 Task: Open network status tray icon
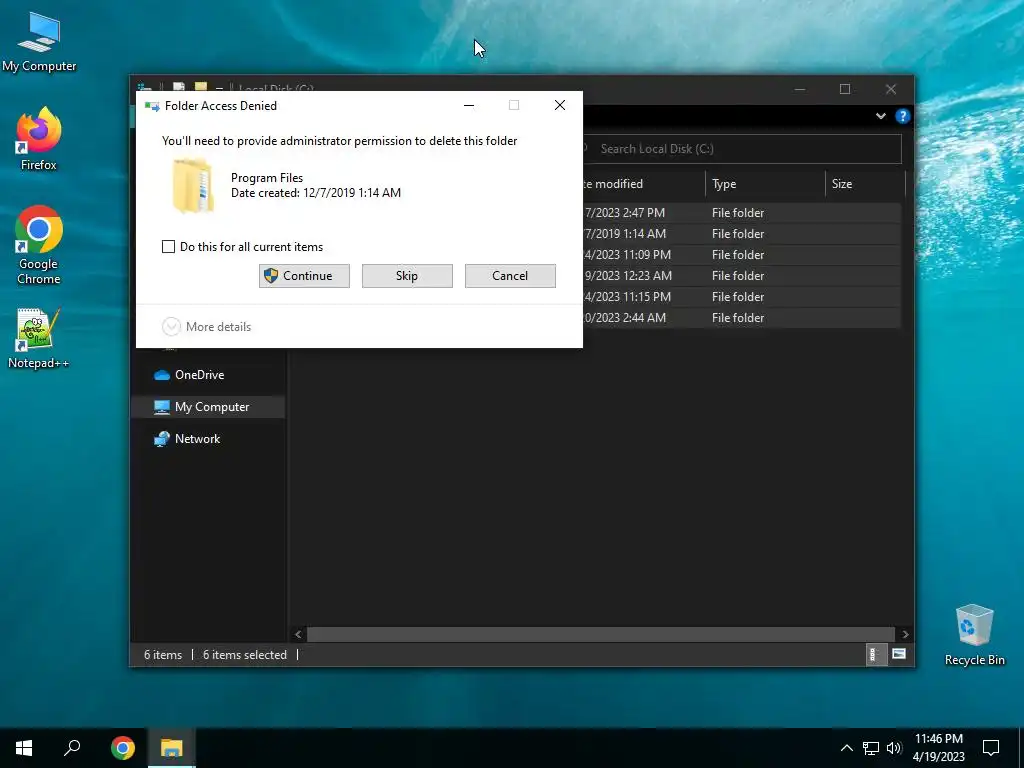point(871,748)
